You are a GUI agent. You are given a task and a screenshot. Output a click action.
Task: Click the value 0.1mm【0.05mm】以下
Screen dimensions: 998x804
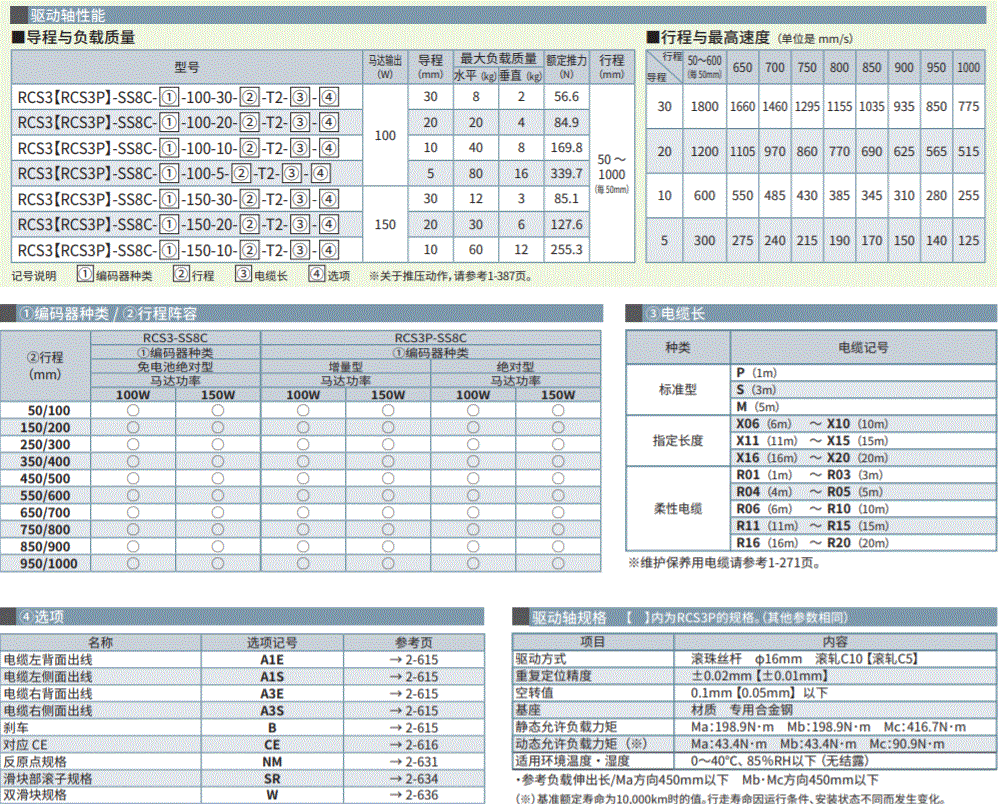point(759,693)
